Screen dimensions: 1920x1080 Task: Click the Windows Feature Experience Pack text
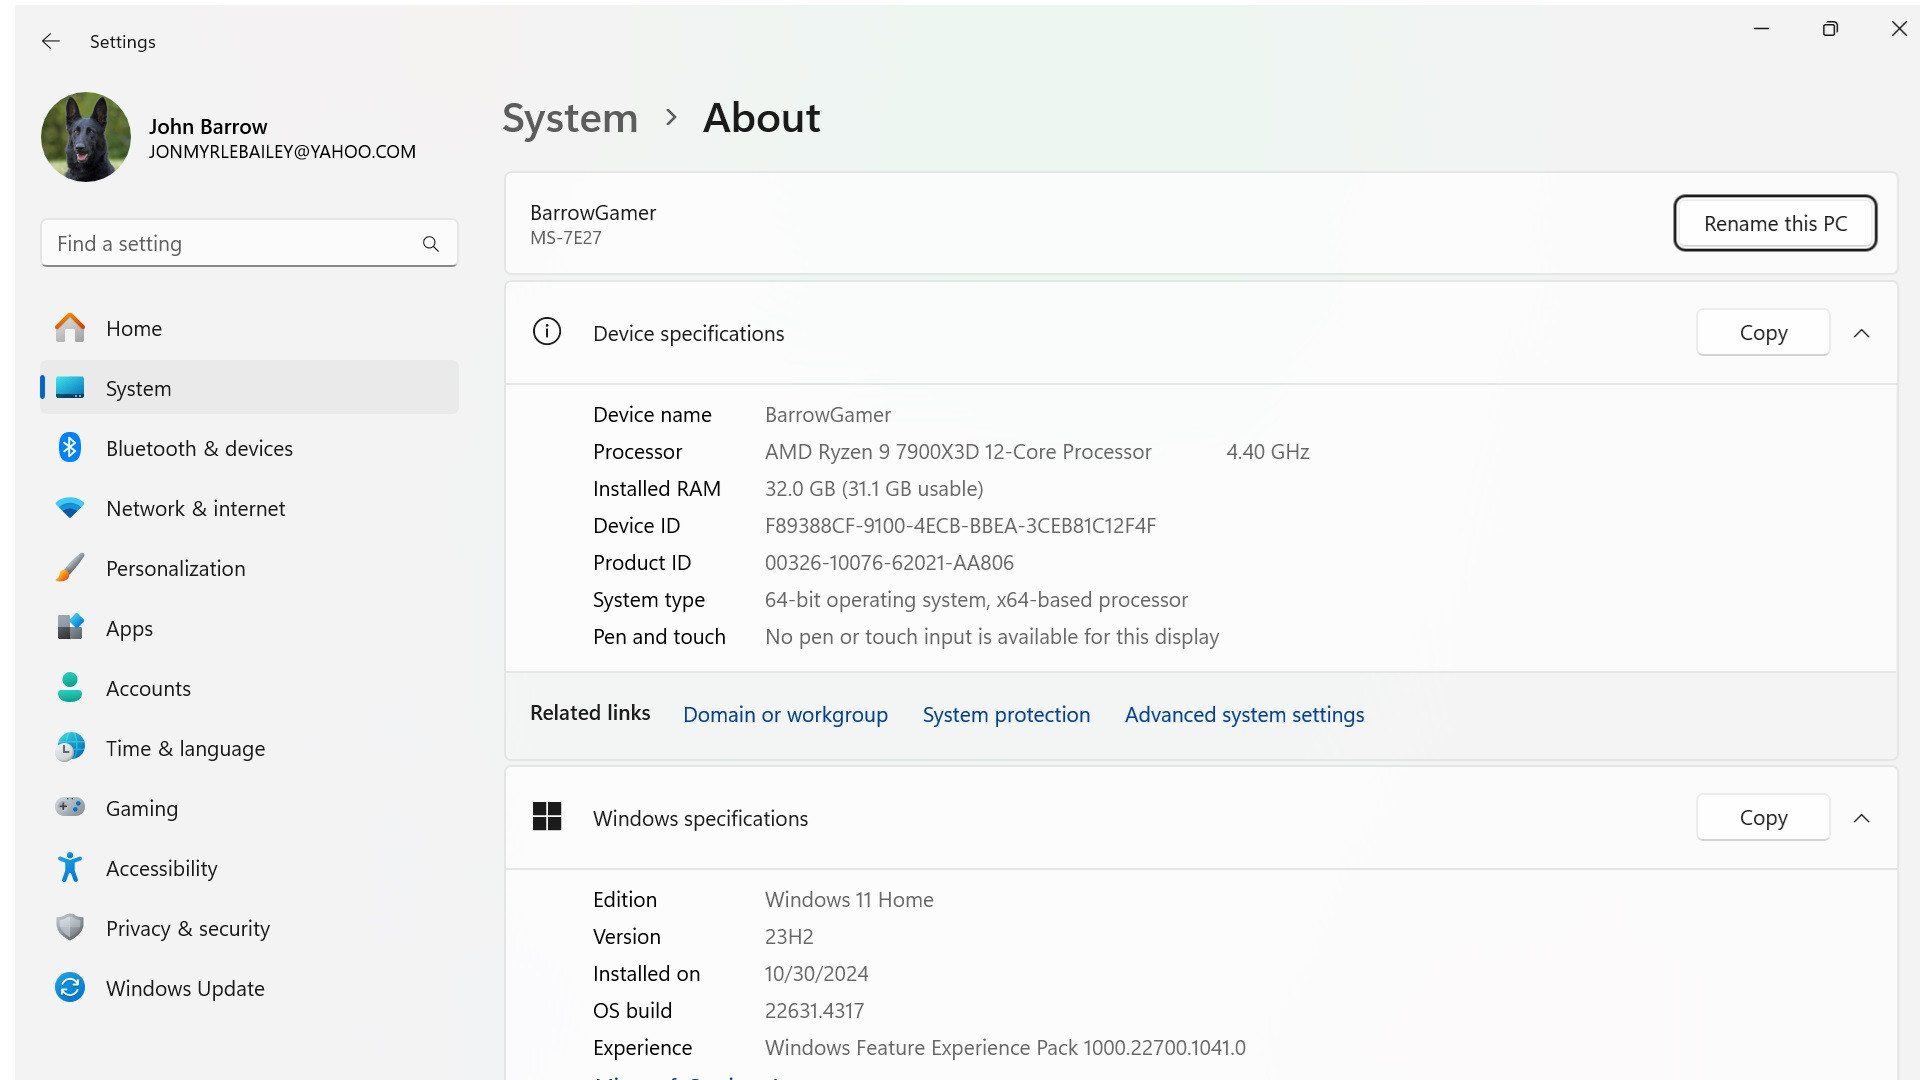point(1005,1048)
